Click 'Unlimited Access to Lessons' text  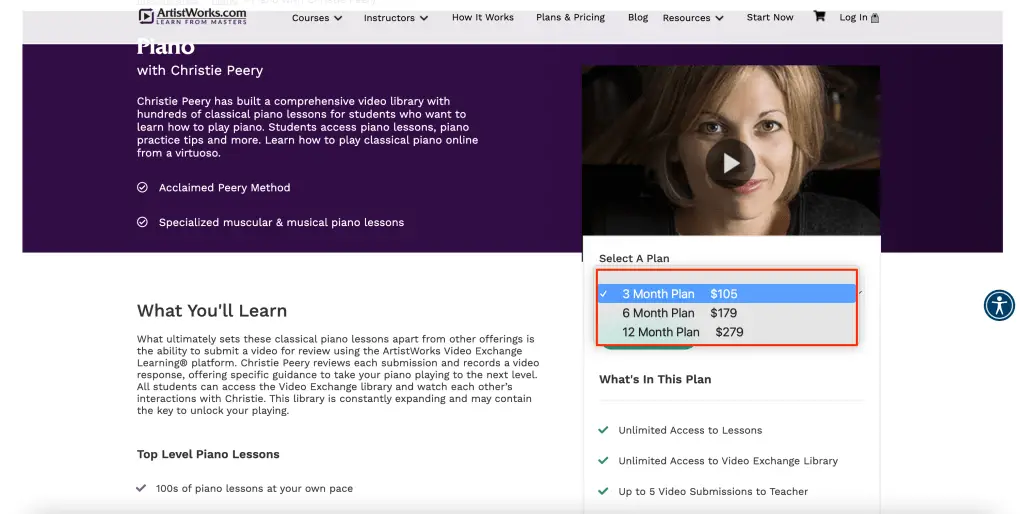click(x=690, y=430)
